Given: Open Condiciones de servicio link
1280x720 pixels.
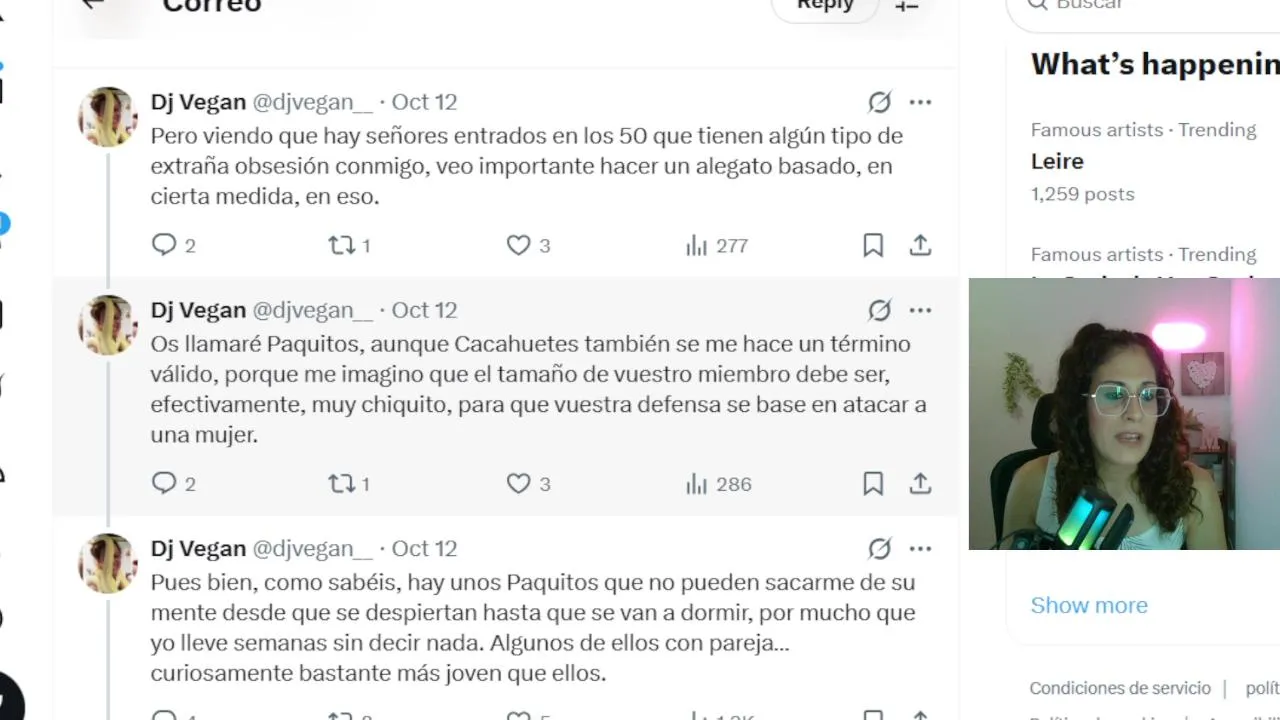Looking at the screenshot, I should [x=1120, y=688].
